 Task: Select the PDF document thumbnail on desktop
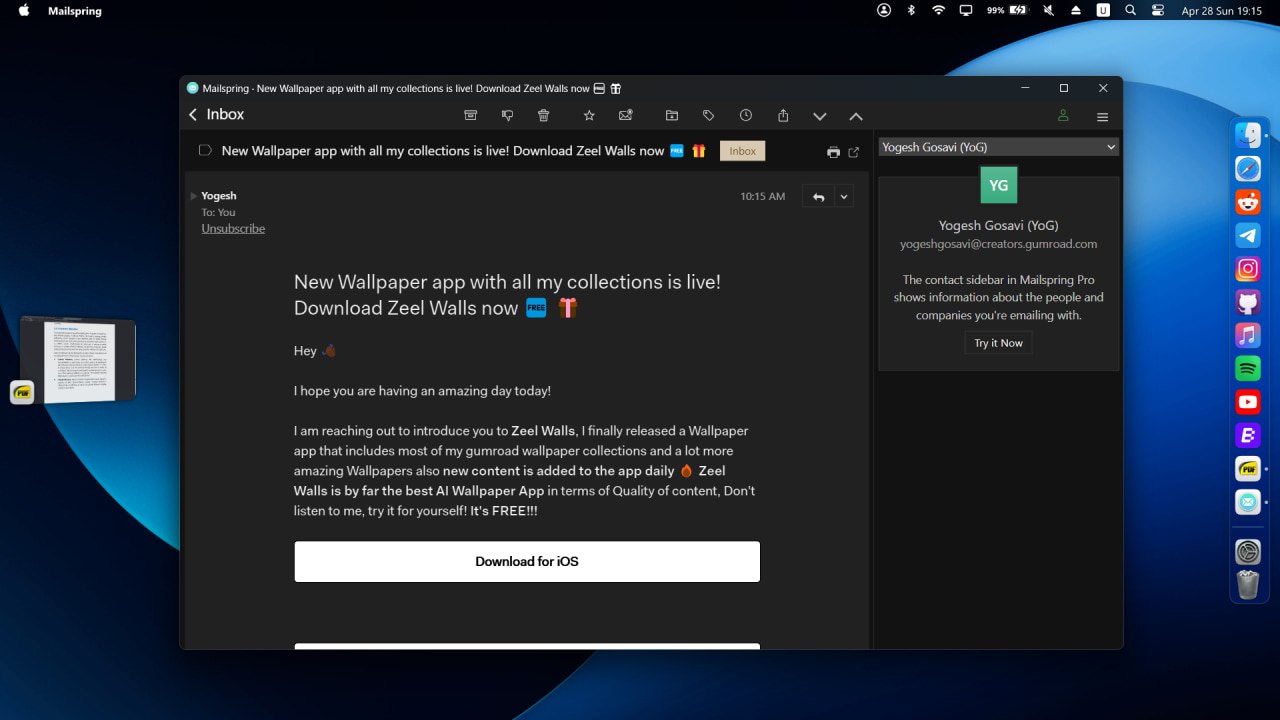[77, 360]
